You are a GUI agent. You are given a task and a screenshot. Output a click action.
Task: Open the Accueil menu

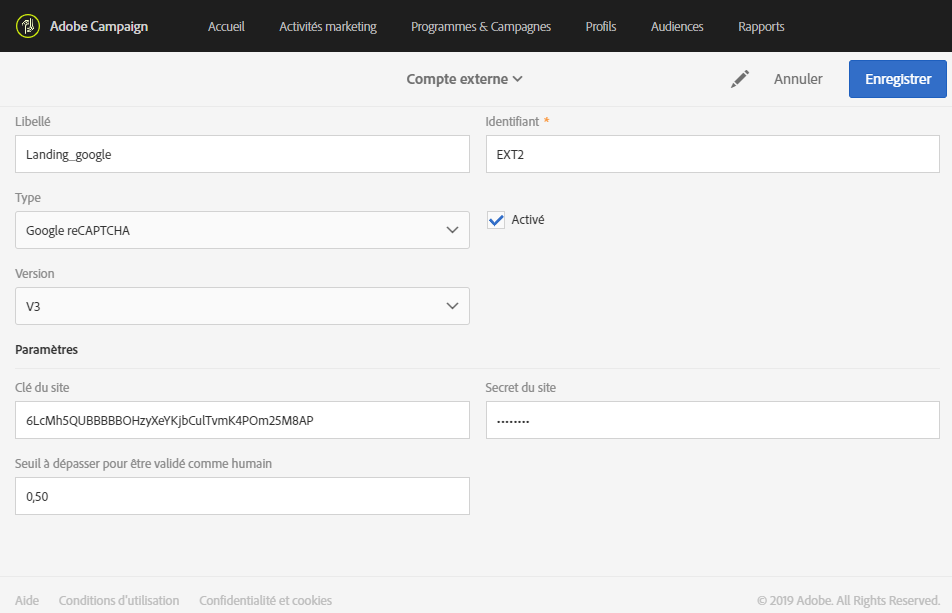tap(226, 27)
